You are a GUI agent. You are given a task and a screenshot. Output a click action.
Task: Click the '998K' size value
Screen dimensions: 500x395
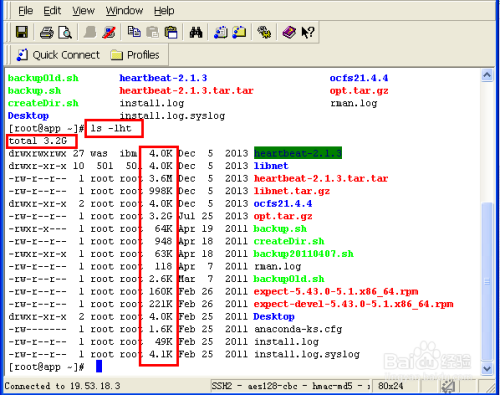[161, 191]
